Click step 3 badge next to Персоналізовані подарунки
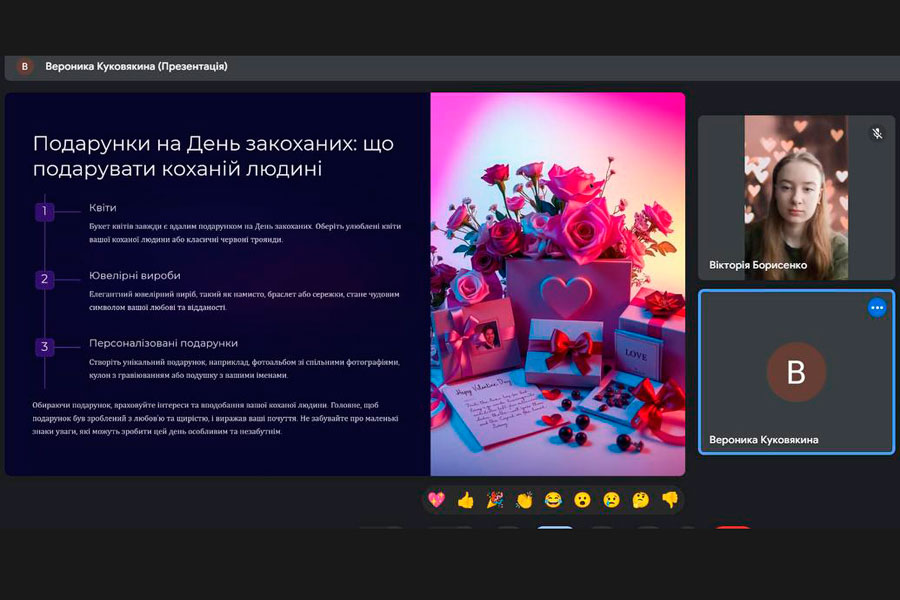This screenshot has height=600, width=900. (x=44, y=347)
